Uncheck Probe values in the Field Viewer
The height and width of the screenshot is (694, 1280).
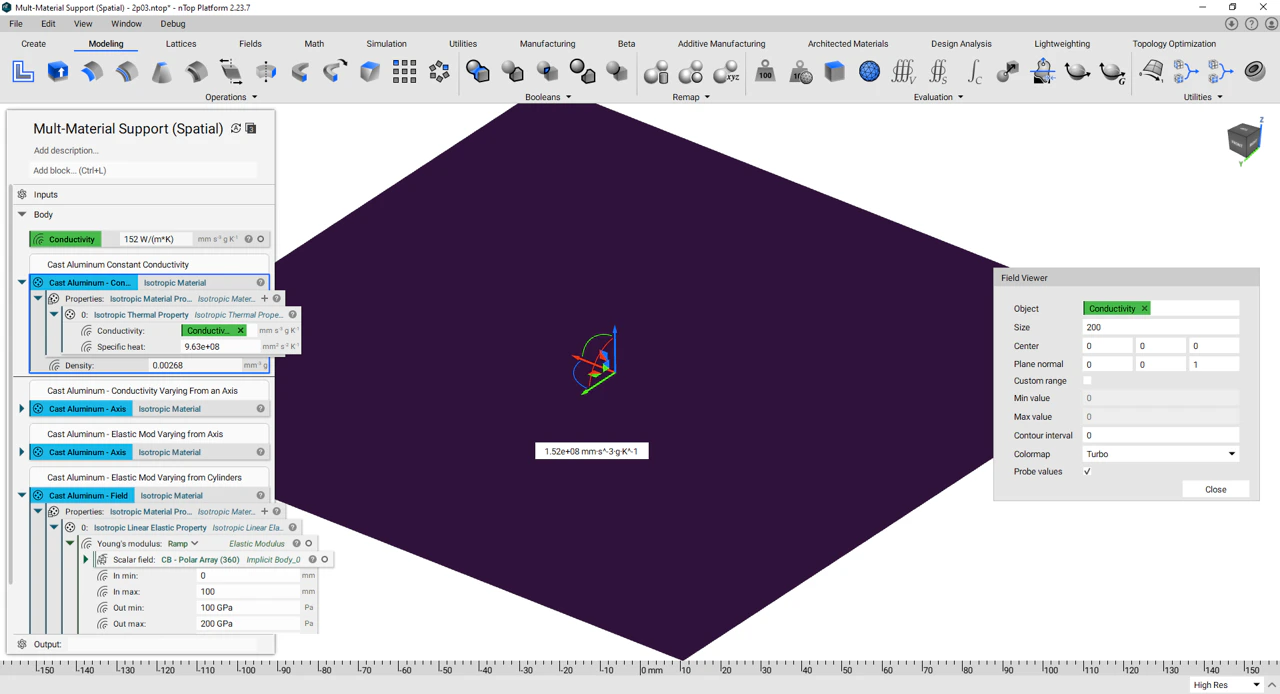(x=1087, y=471)
